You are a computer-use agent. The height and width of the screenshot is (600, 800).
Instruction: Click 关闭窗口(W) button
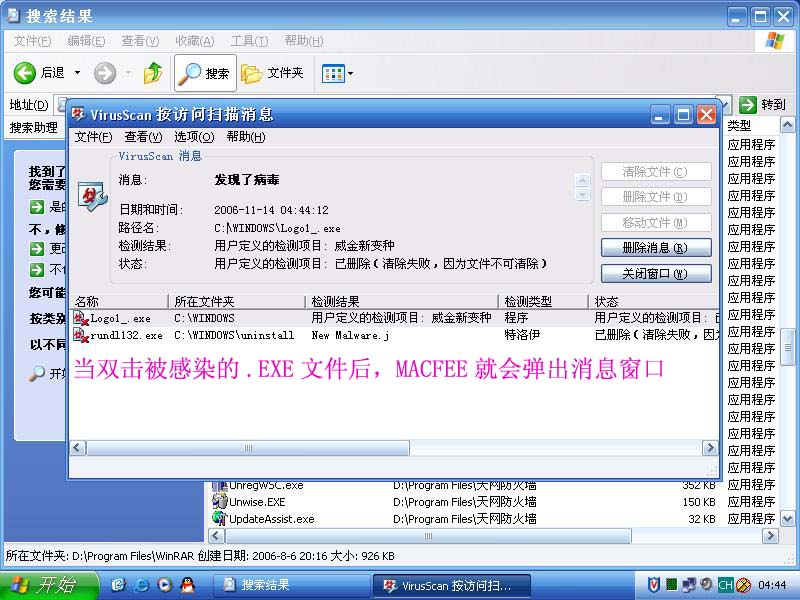click(656, 273)
